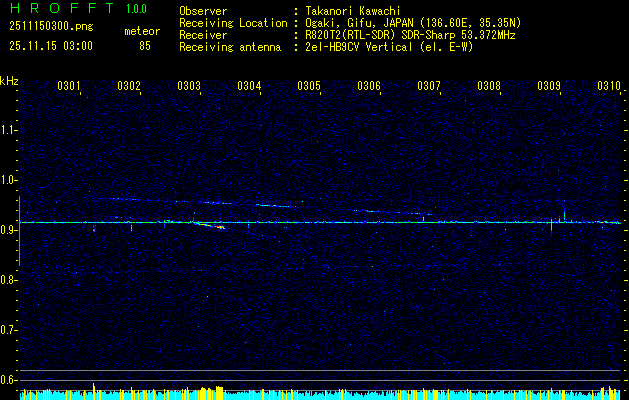
Task: Click the 0.7 frequency axis label
Action: click(9, 329)
